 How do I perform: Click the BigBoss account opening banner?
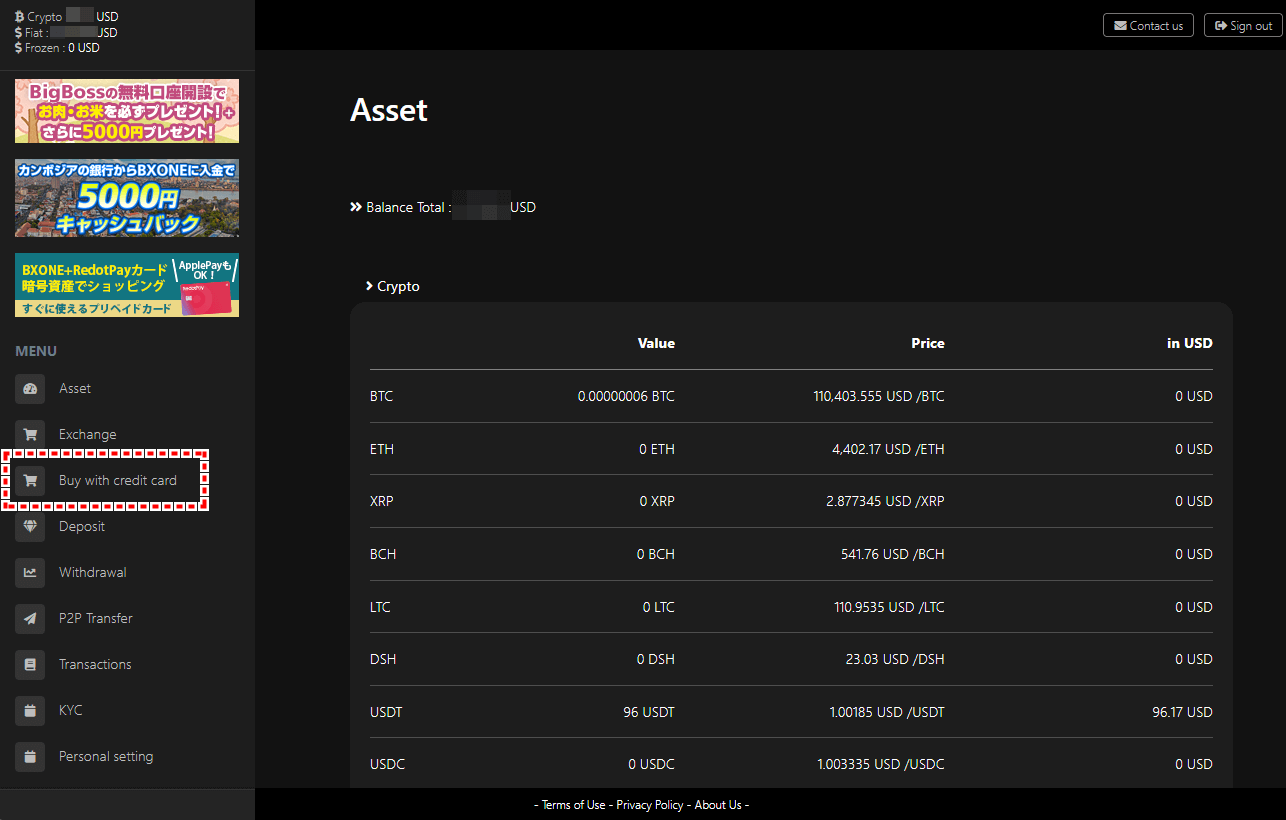coord(127,111)
